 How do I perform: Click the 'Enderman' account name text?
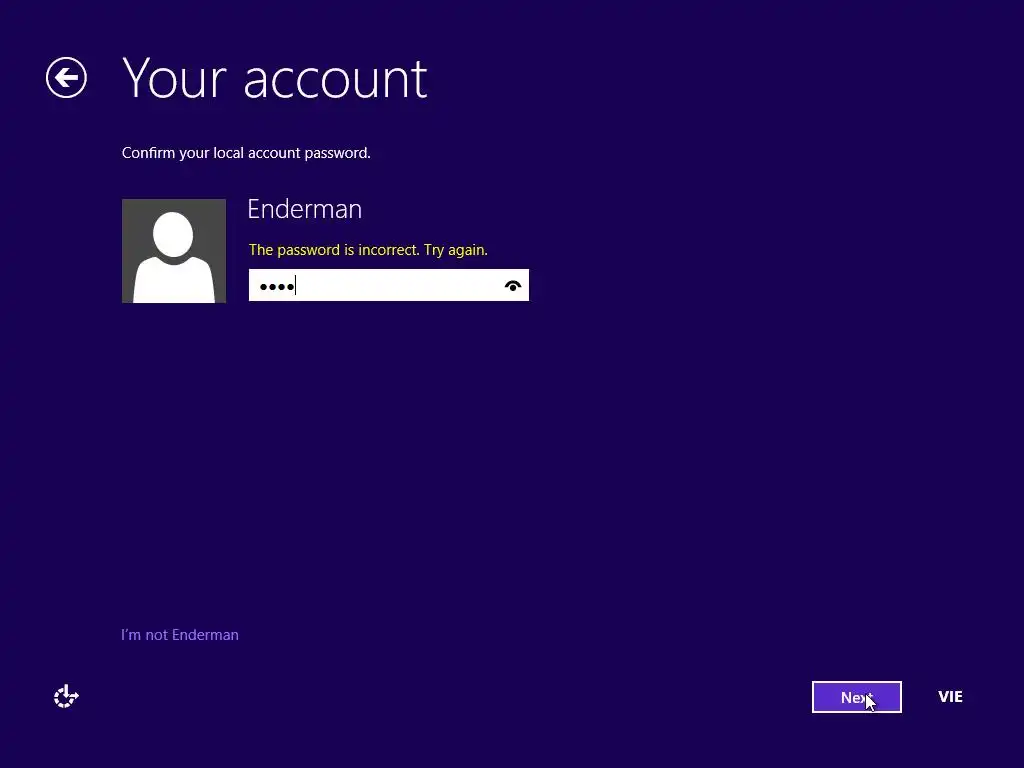(304, 209)
